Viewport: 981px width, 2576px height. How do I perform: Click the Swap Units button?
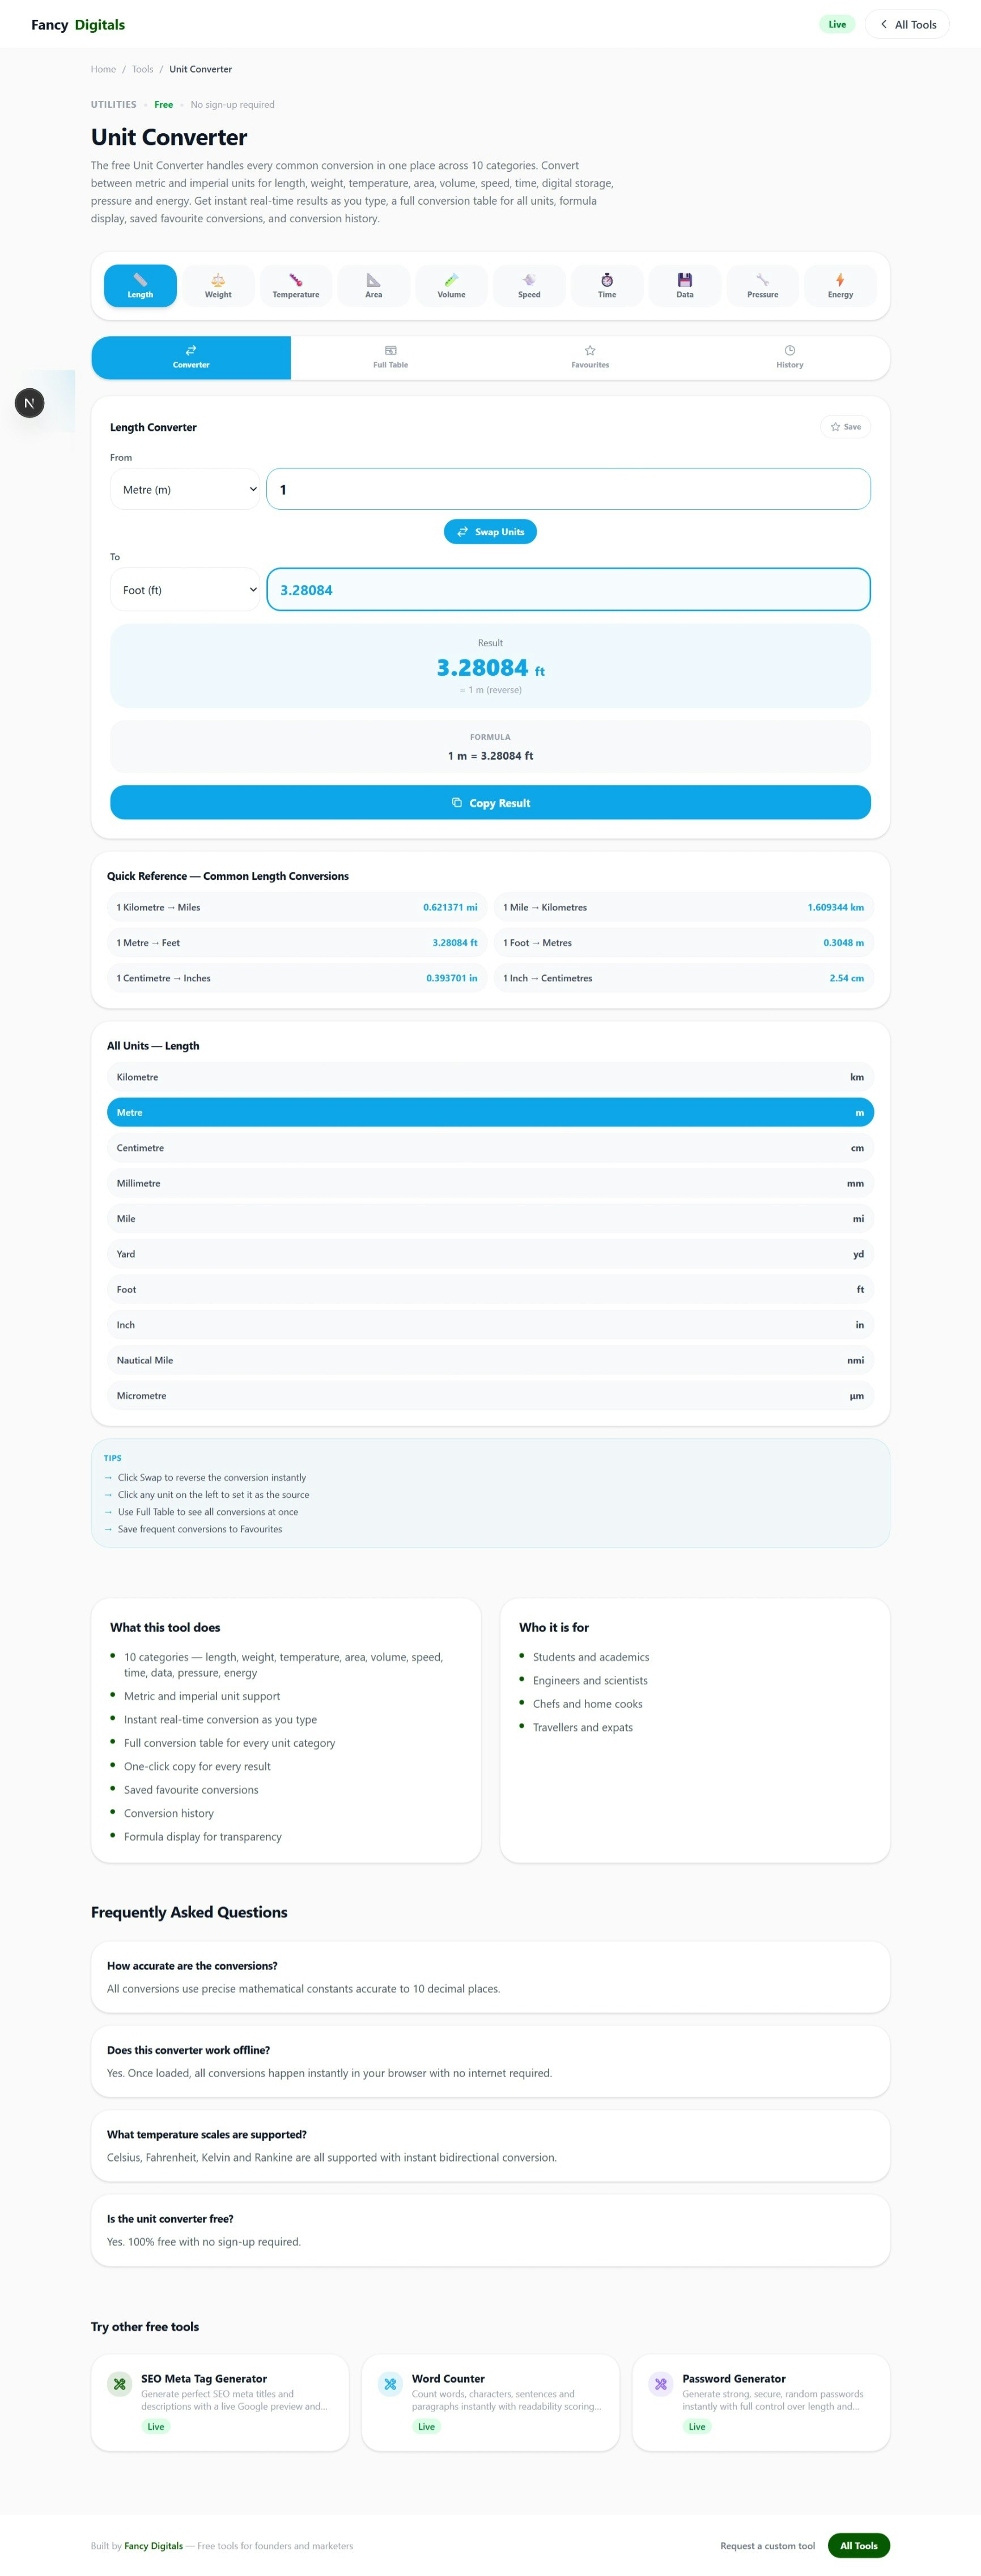(x=490, y=532)
